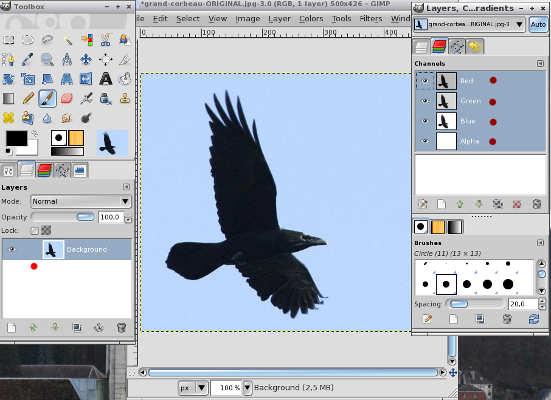Viewport: 551px width, 400px height.
Task: Toggle visibility of the Green channel
Action: 425,101
